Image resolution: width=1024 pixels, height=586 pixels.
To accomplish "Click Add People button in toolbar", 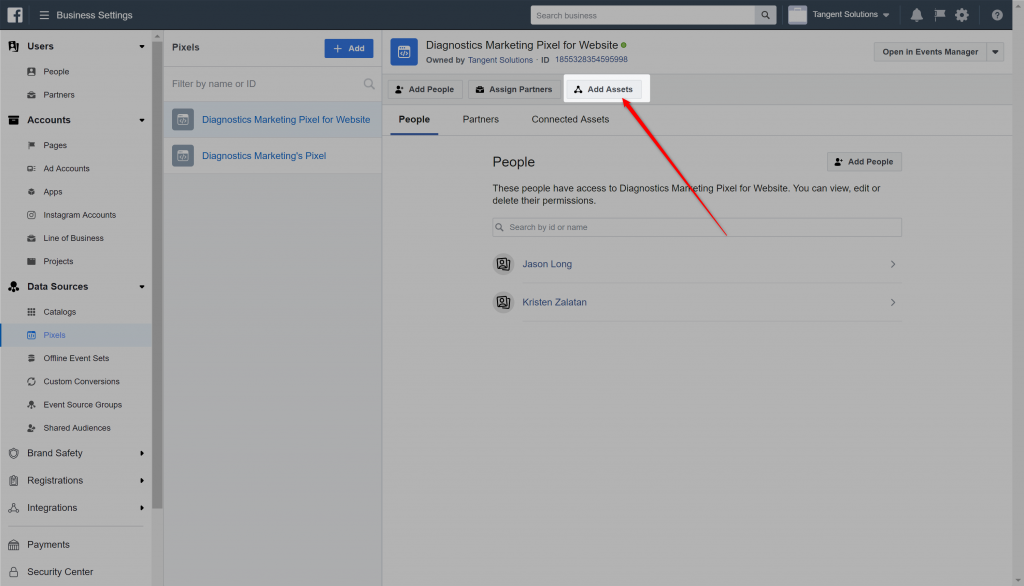I will [425, 90].
